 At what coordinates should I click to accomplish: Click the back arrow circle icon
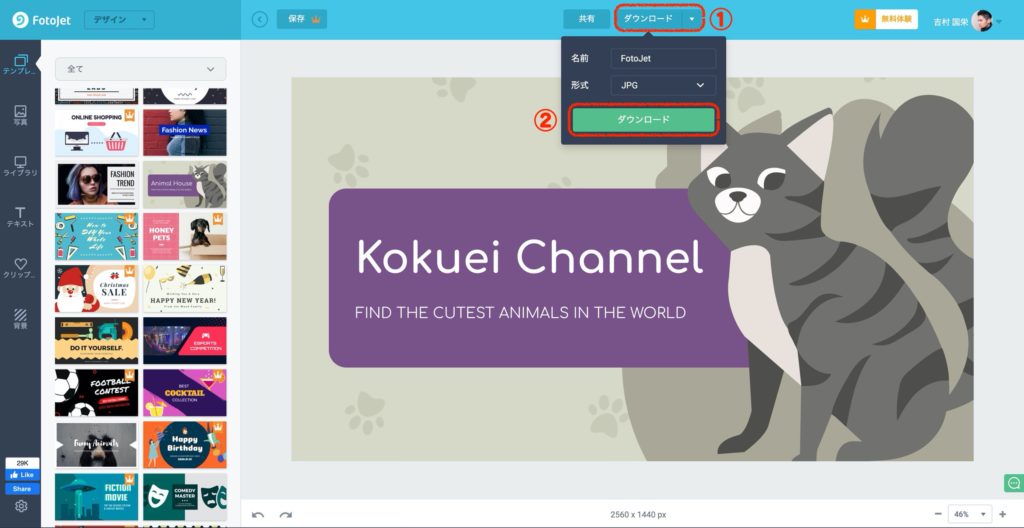(260, 19)
